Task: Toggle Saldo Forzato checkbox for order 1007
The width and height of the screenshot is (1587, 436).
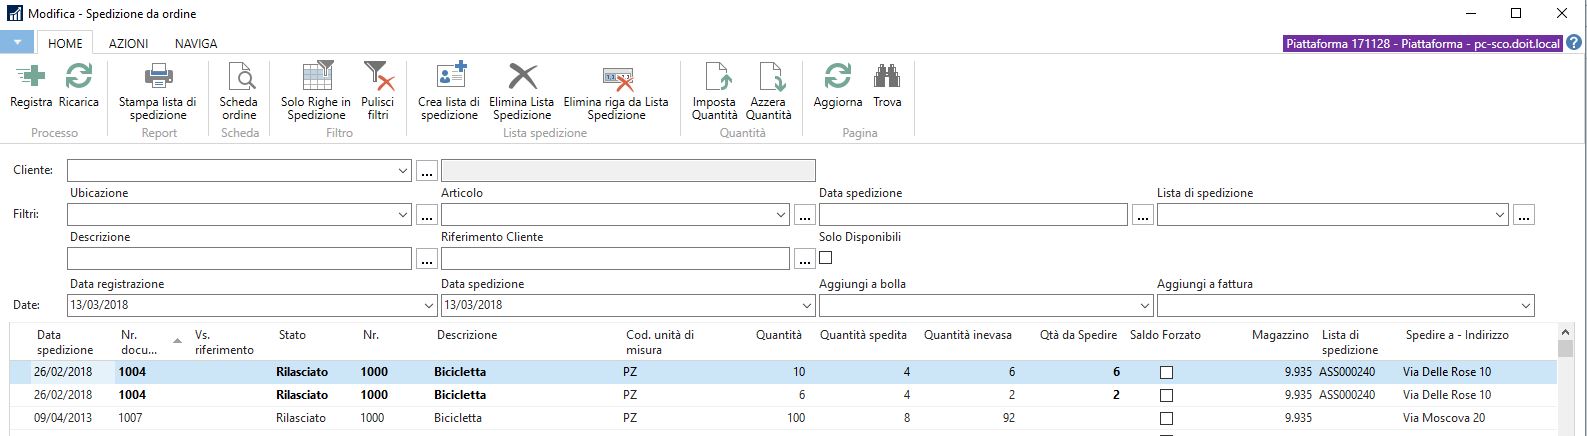Action: tap(1166, 418)
